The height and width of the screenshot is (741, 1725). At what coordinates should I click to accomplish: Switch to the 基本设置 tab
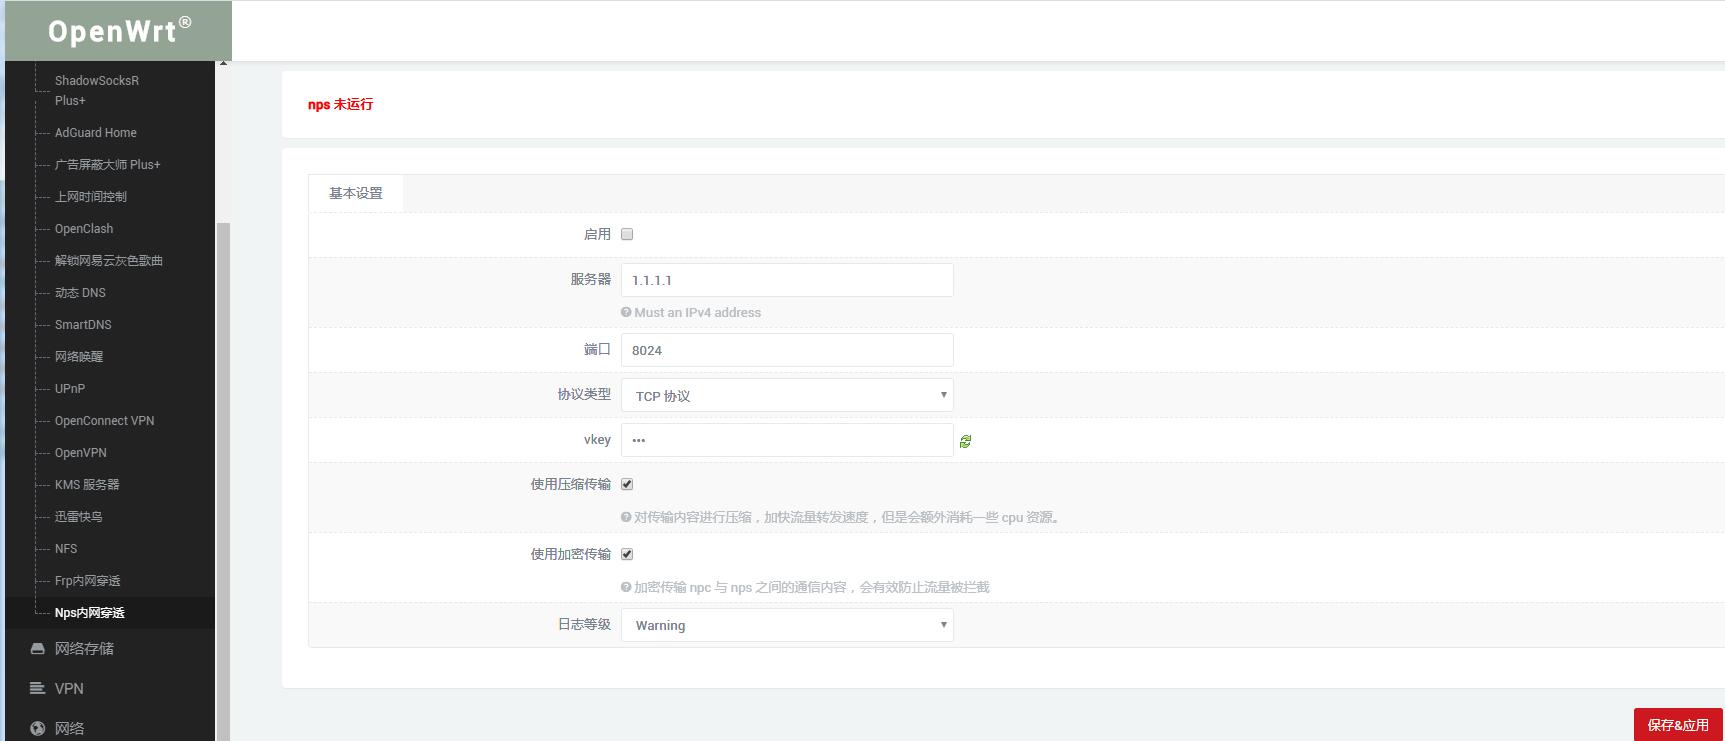click(356, 193)
